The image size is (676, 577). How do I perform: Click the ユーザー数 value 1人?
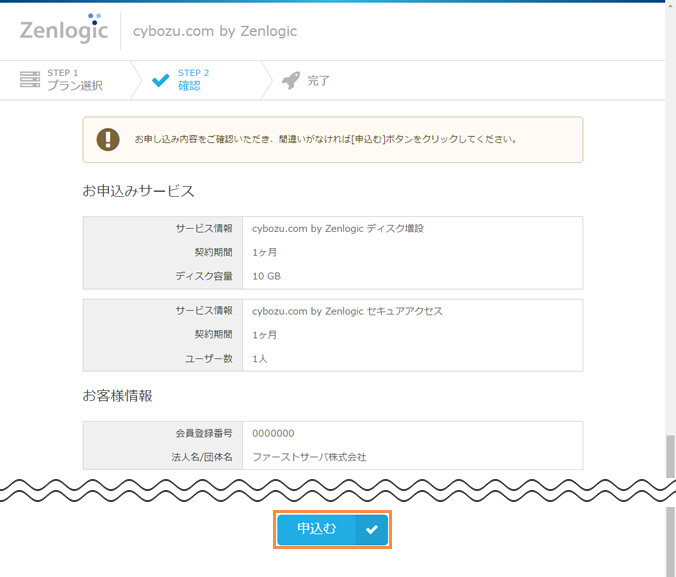(x=260, y=359)
